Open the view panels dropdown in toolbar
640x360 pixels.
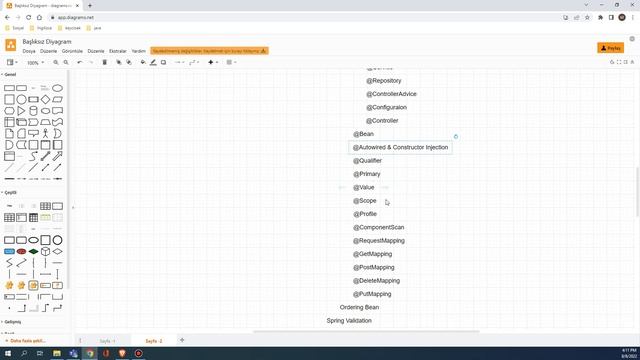click(12, 62)
